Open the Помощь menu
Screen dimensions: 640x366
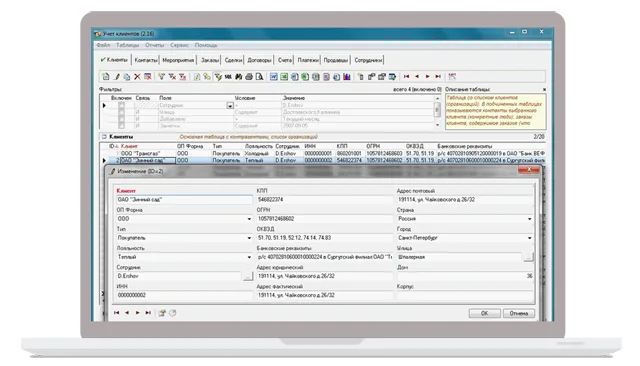pos(206,45)
